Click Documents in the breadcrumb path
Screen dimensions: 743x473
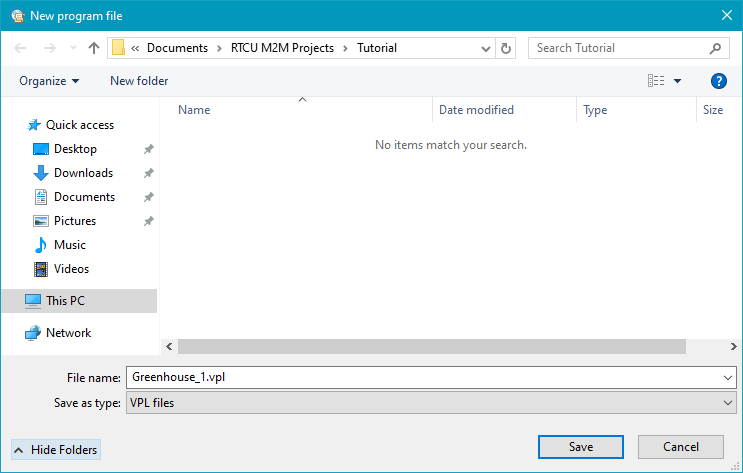coord(177,48)
